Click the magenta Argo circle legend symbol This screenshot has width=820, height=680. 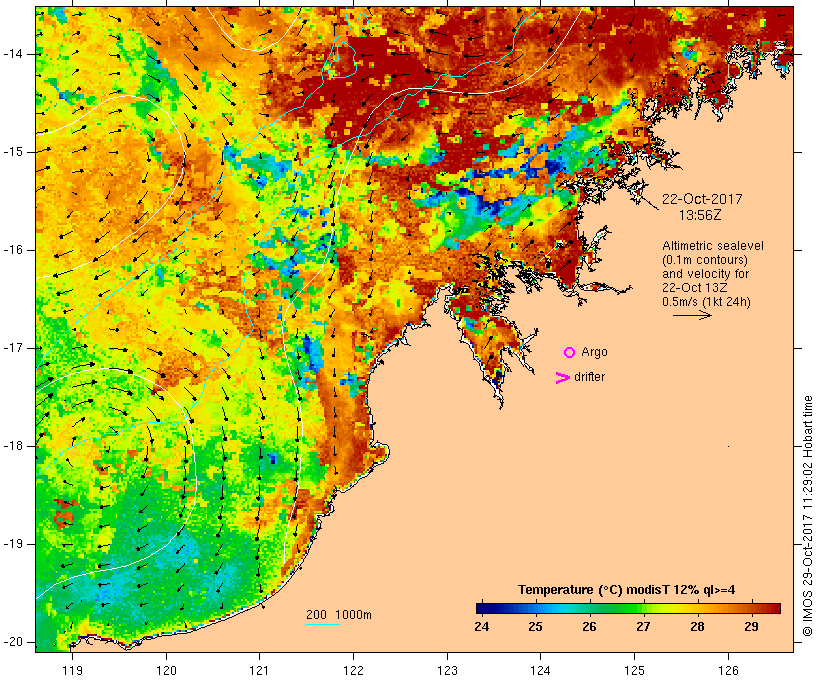point(570,353)
